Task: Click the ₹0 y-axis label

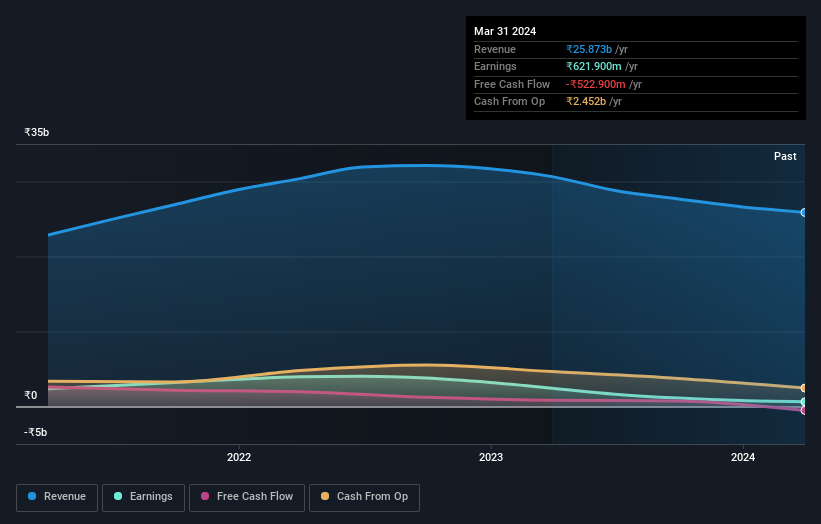Action: click(x=30, y=395)
